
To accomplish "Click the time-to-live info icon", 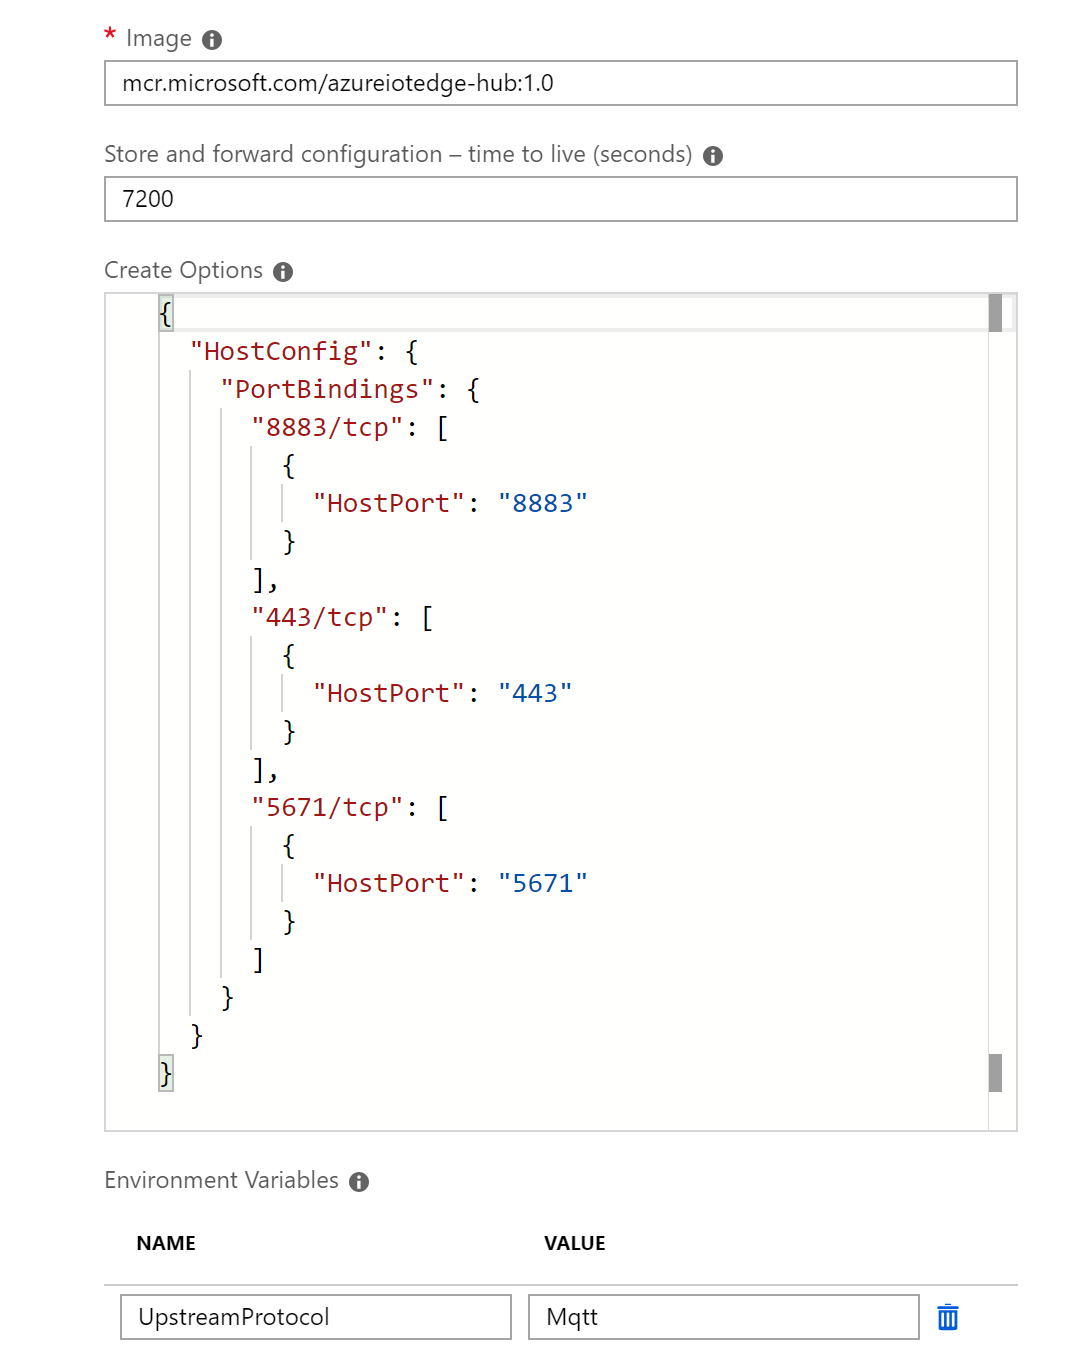I will (712, 155).
